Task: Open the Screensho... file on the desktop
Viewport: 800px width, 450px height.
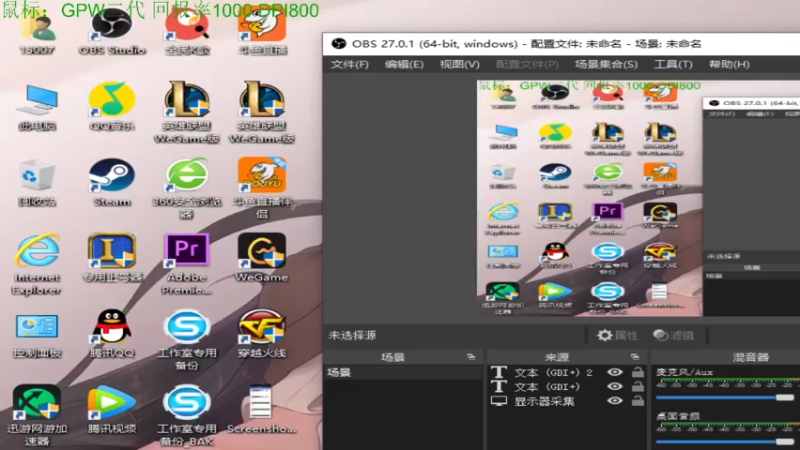Action: (261, 409)
